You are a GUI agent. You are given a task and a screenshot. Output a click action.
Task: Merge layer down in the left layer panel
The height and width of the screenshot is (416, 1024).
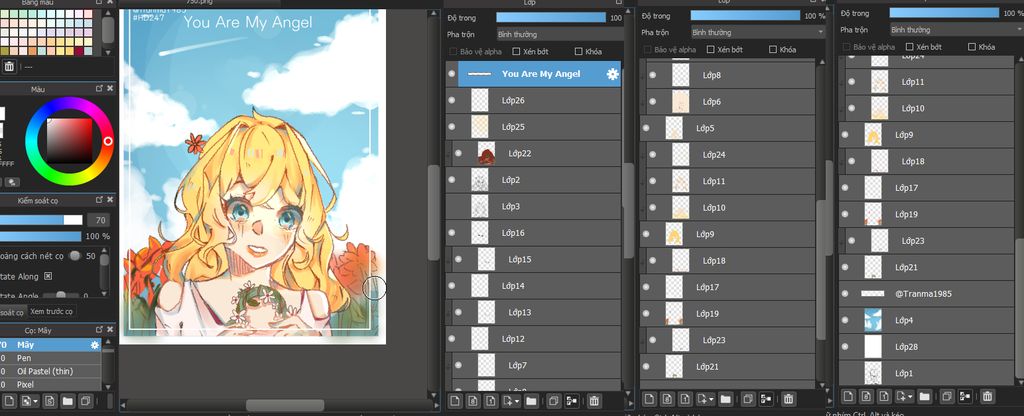[x=571, y=400]
